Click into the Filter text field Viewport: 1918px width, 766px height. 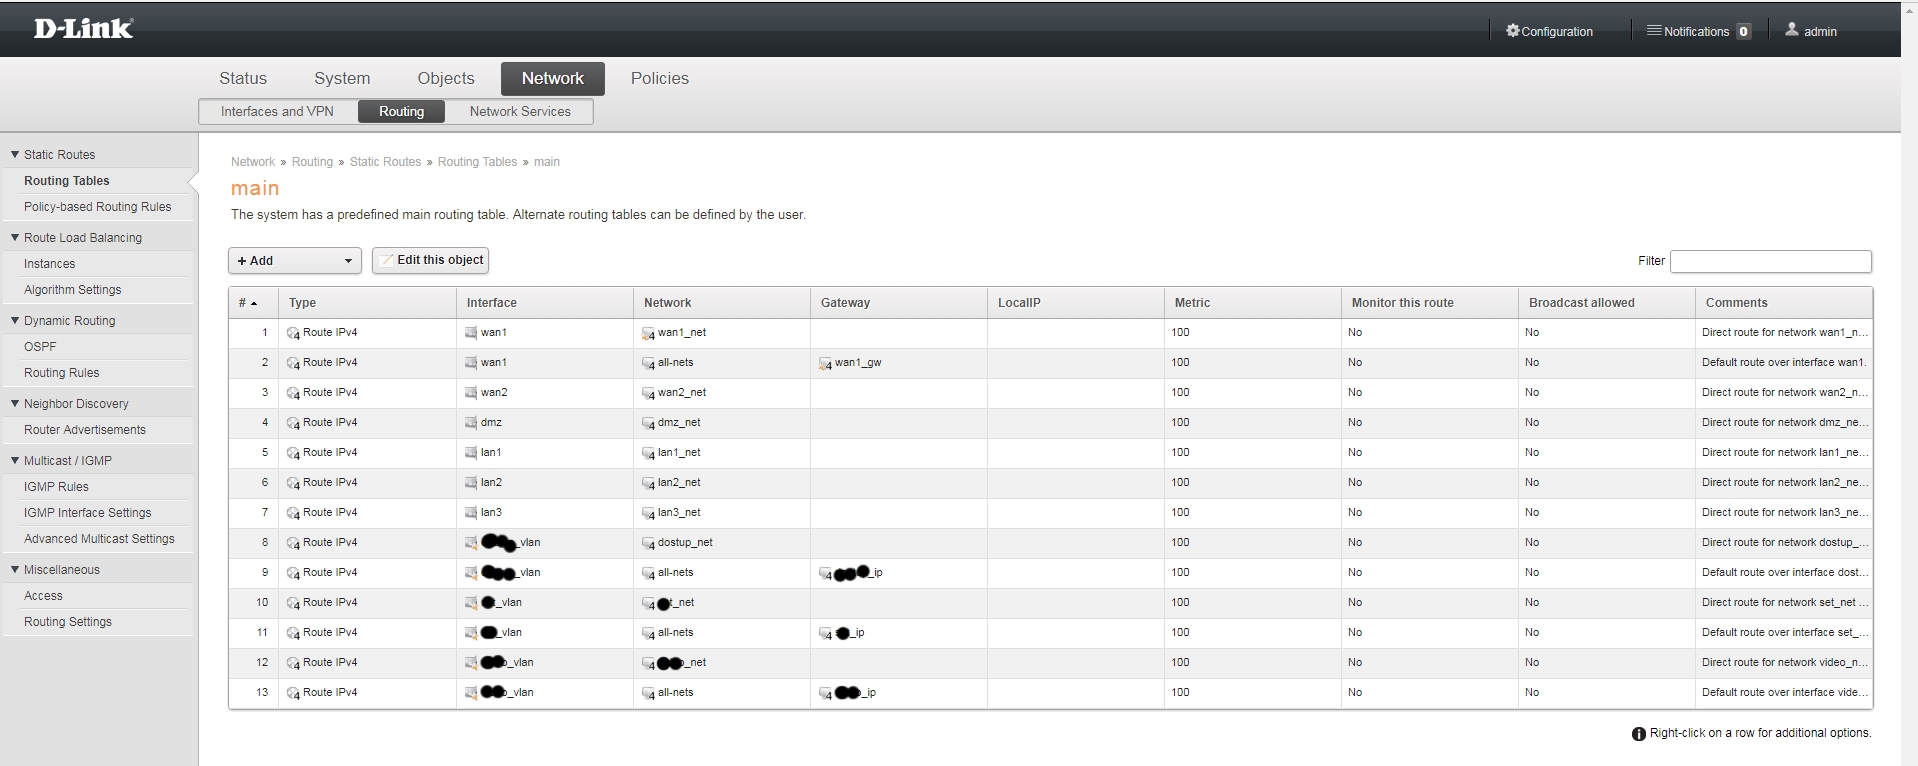point(1770,261)
